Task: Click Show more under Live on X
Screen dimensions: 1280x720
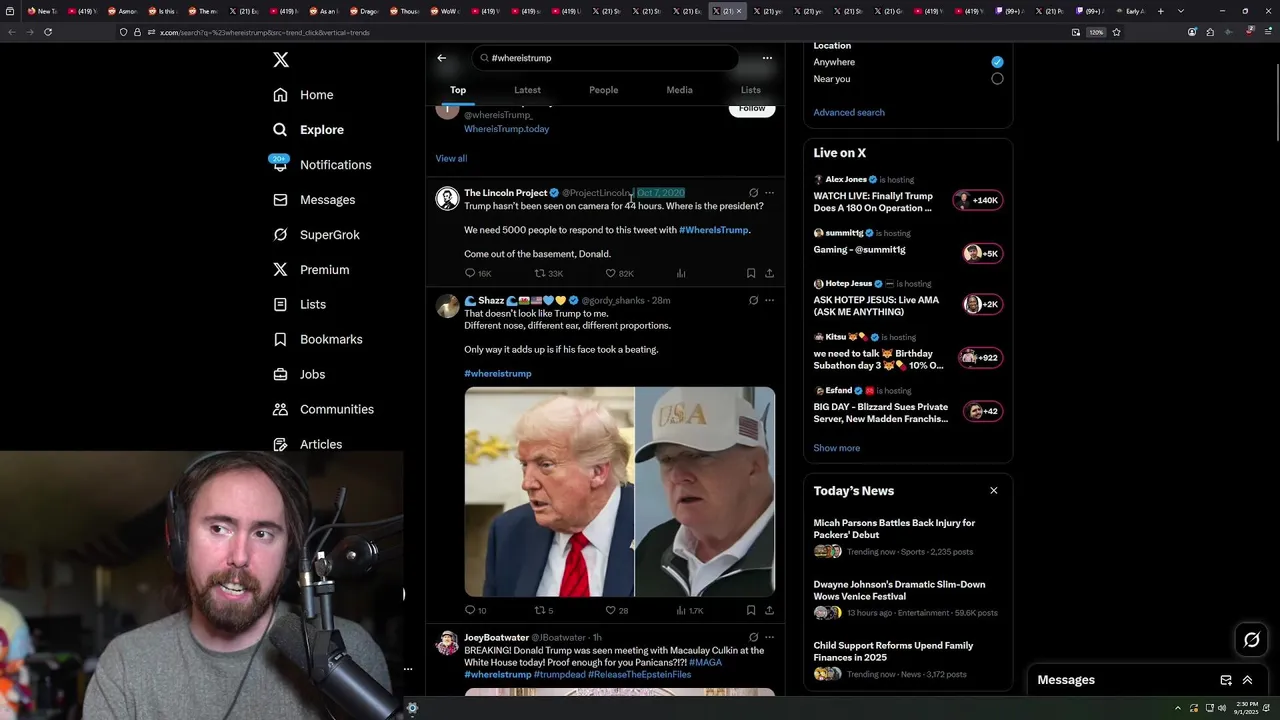Action: click(836, 448)
